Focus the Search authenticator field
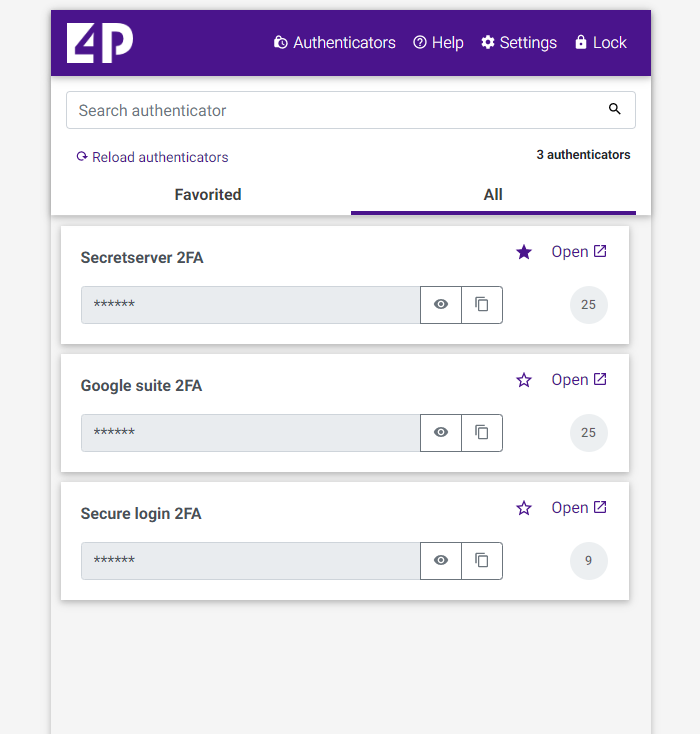 point(335,110)
